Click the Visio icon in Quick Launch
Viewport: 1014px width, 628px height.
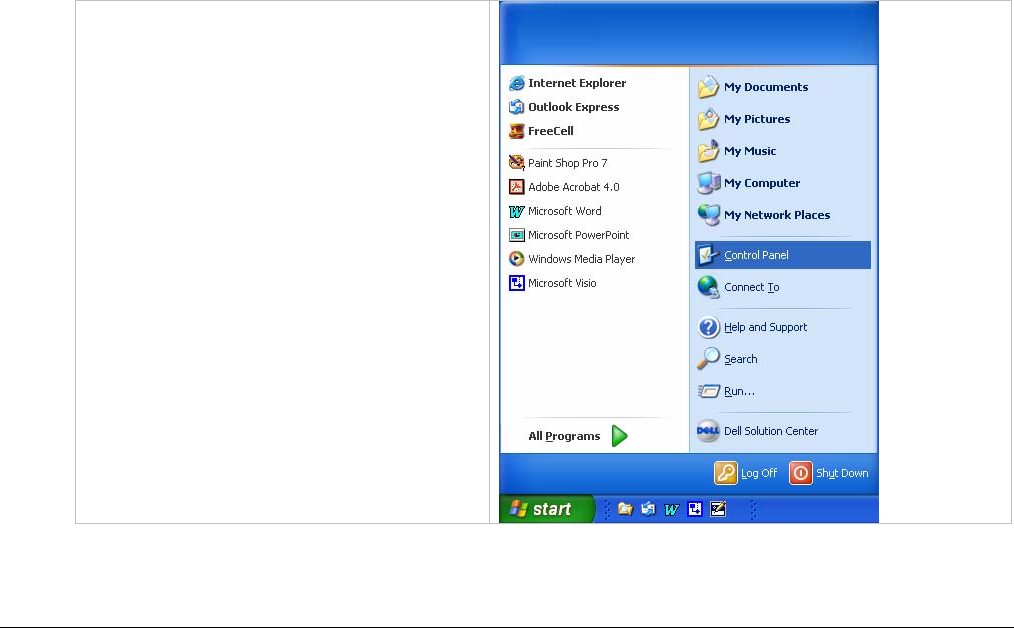click(695, 509)
